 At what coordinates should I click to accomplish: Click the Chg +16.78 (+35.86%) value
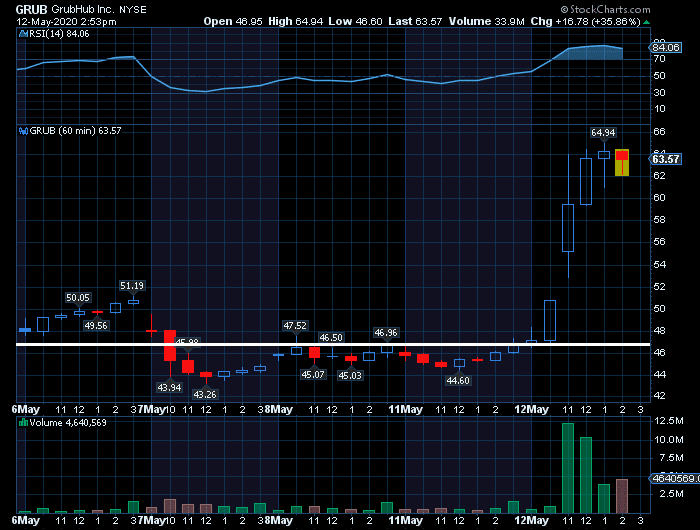coord(585,21)
